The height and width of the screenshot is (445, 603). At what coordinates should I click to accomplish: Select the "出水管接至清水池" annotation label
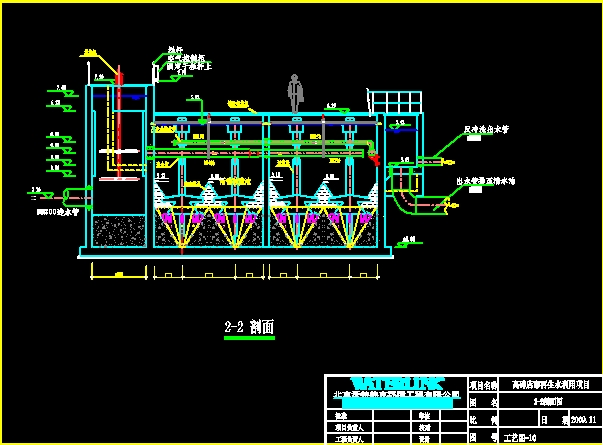click(x=486, y=181)
